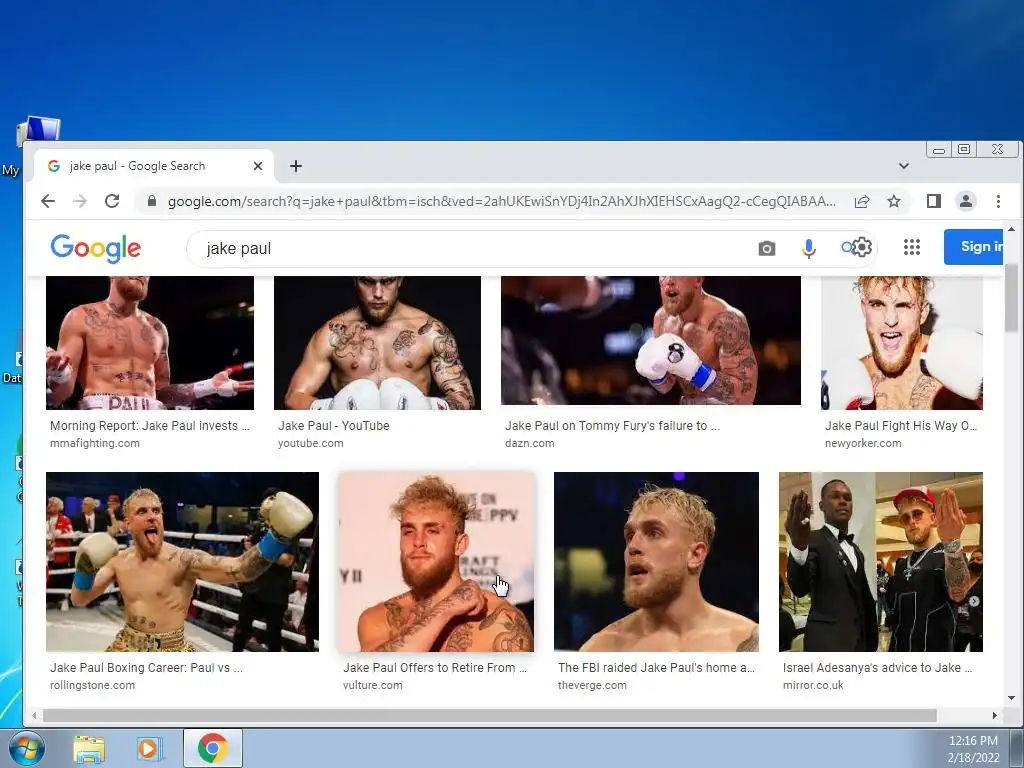Screen dimensions: 1024x768
Task: Open the Jake Paul - YouTube image thumbnail
Action: (377, 343)
